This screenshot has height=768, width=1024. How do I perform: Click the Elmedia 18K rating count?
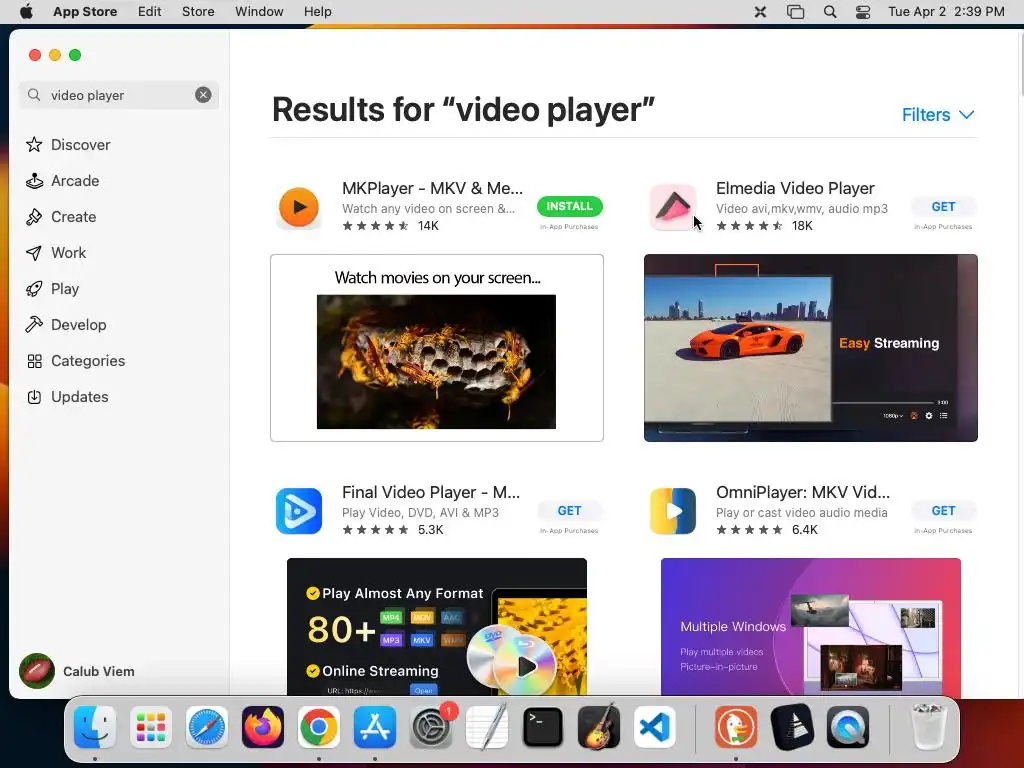(x=802, y=226)
